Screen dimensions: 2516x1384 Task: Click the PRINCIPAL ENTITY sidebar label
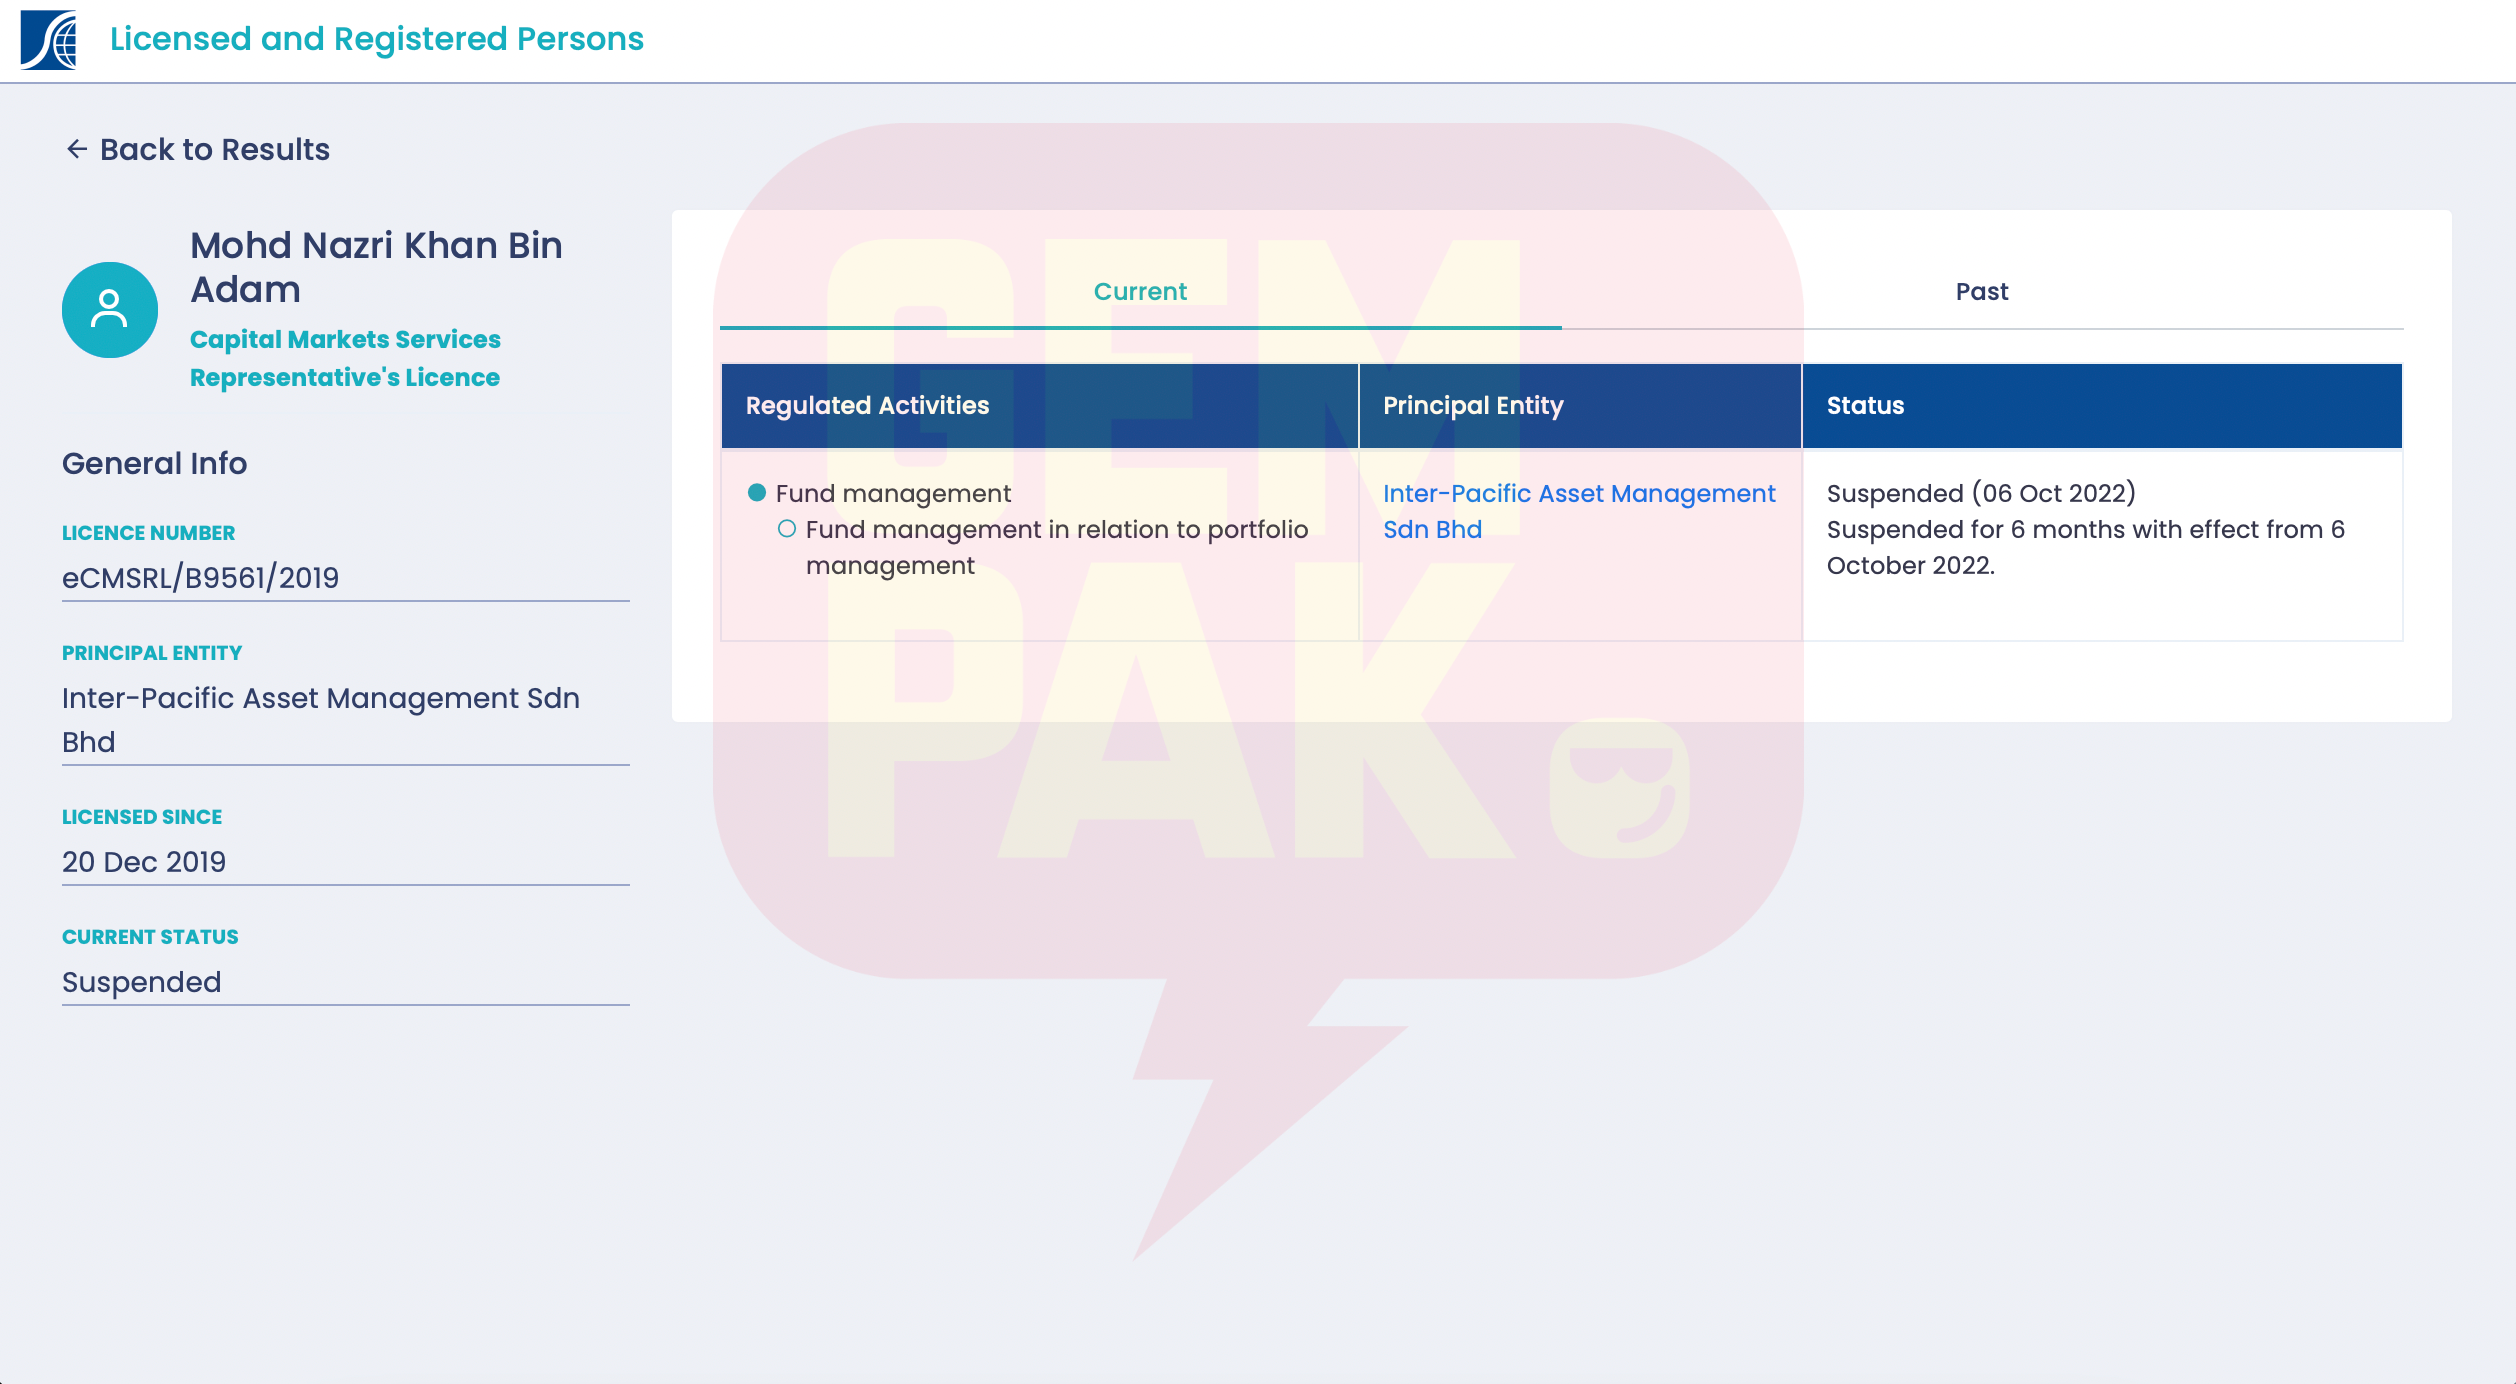point(152,653)
